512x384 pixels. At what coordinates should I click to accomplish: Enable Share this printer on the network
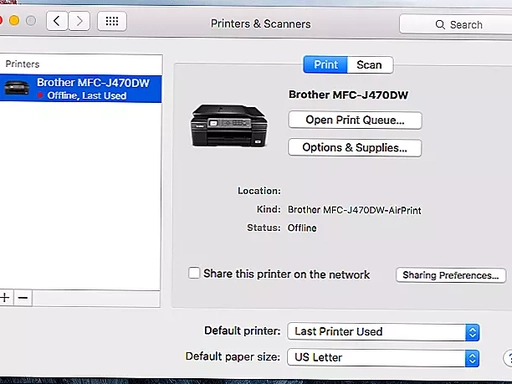tap(194, 273)
